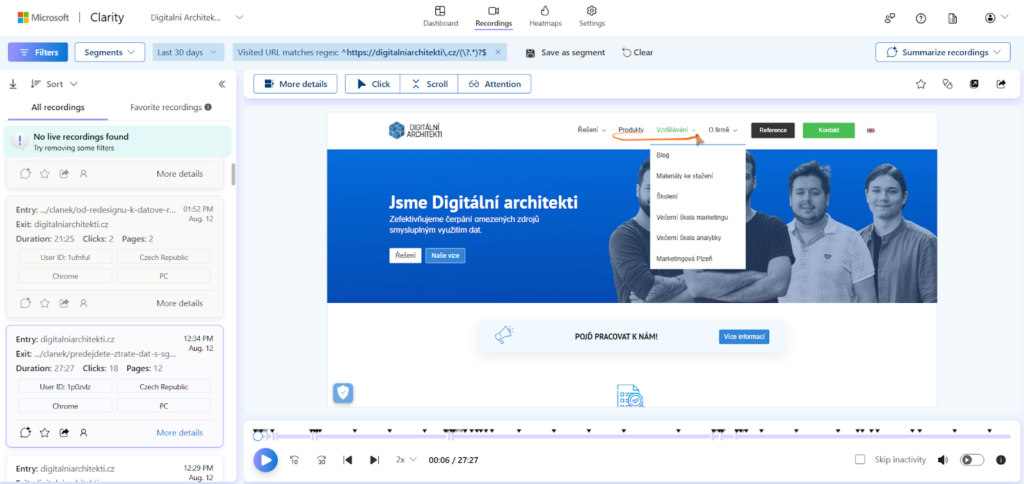Open the help question-mark icon
The width and height of the screenshot is (1024, 484).
coord(921,18)
